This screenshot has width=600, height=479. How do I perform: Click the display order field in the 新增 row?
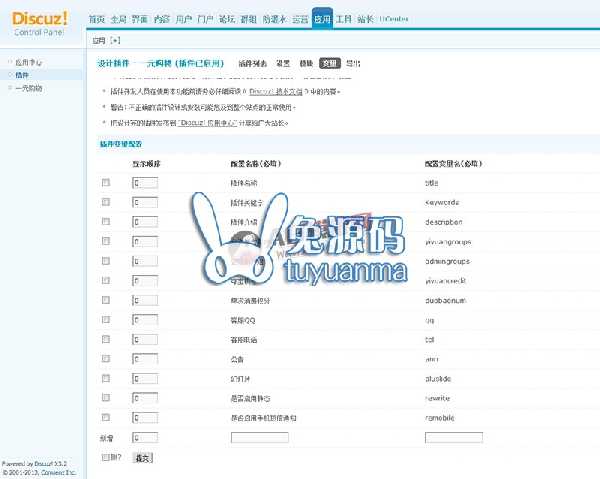click(x=145, y=438)
